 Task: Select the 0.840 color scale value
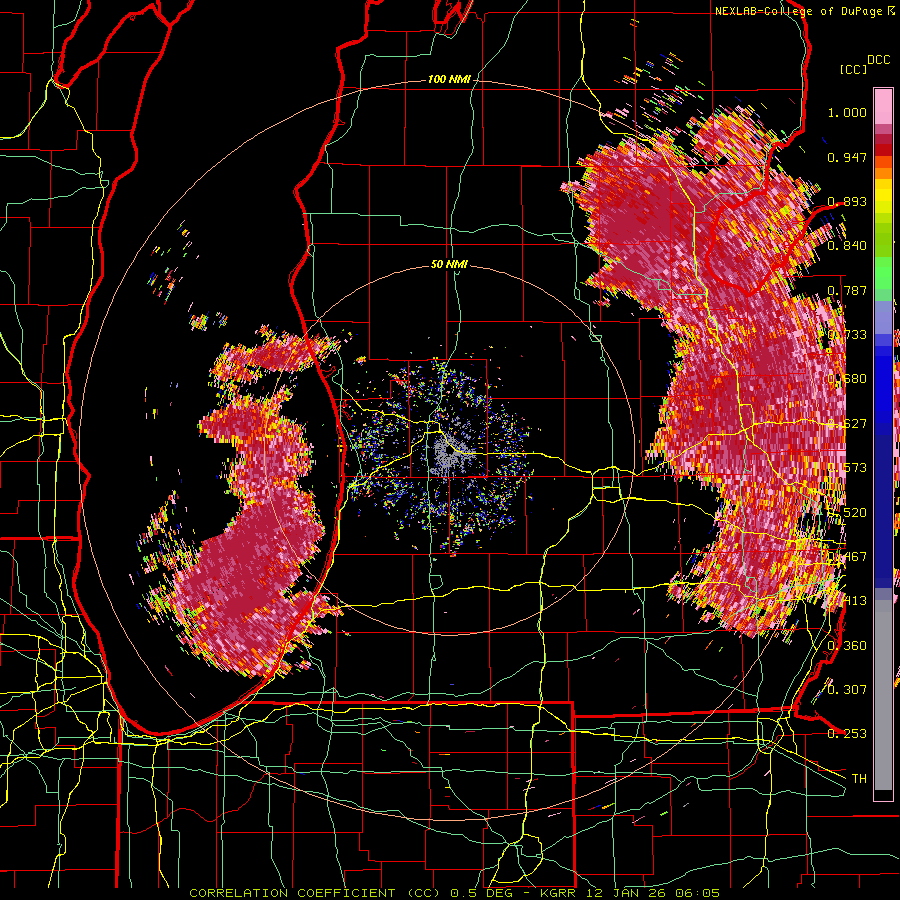pos(847,246)
